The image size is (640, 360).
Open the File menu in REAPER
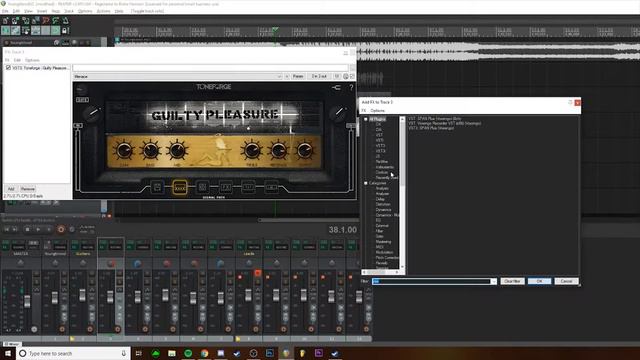pyautogui.click(x=5, y=11)
